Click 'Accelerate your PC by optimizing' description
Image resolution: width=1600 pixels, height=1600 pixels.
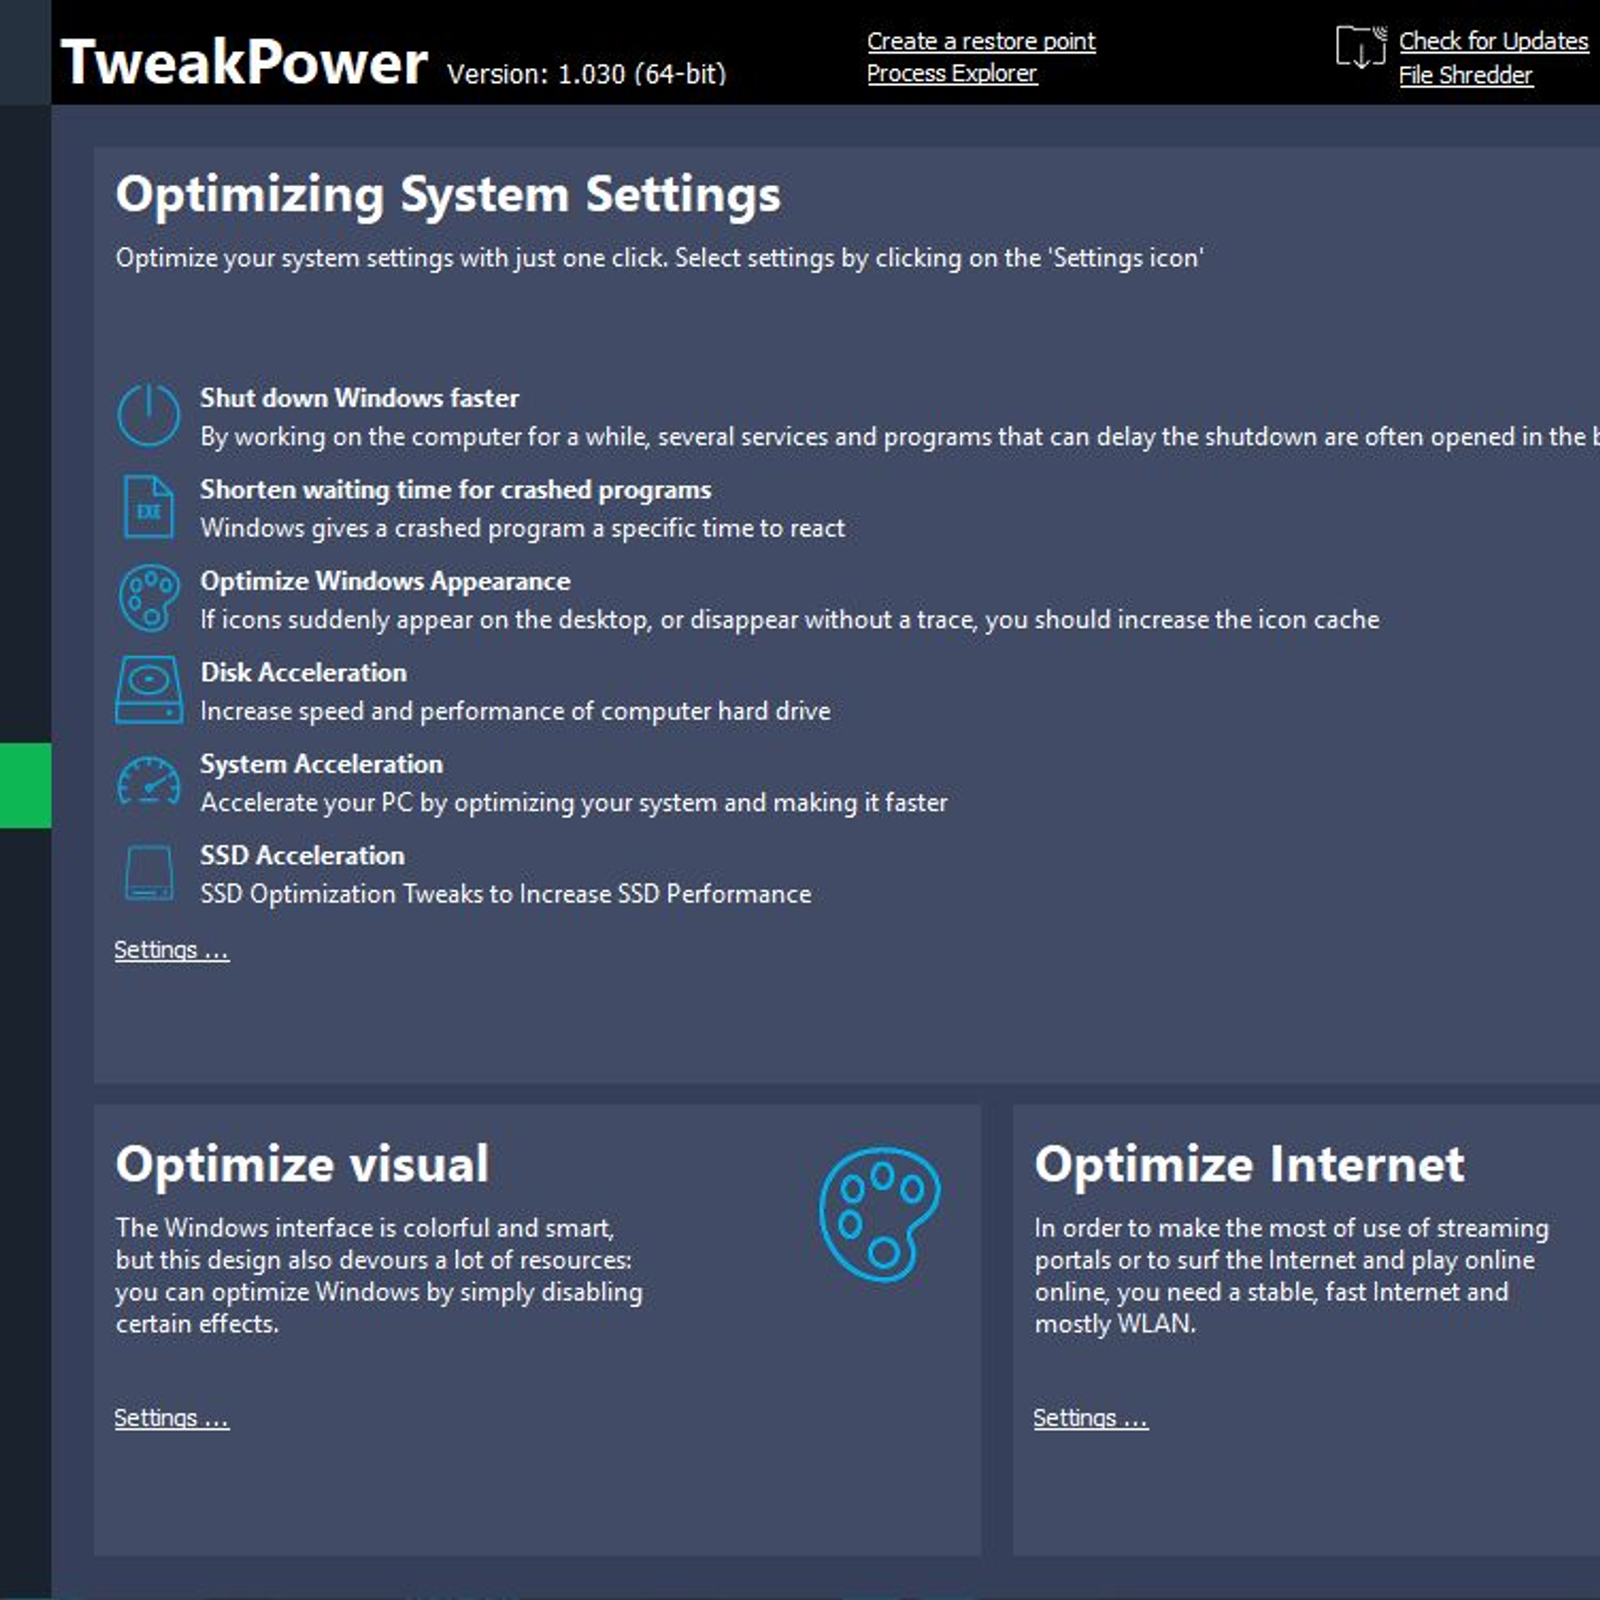coord(573,803)
